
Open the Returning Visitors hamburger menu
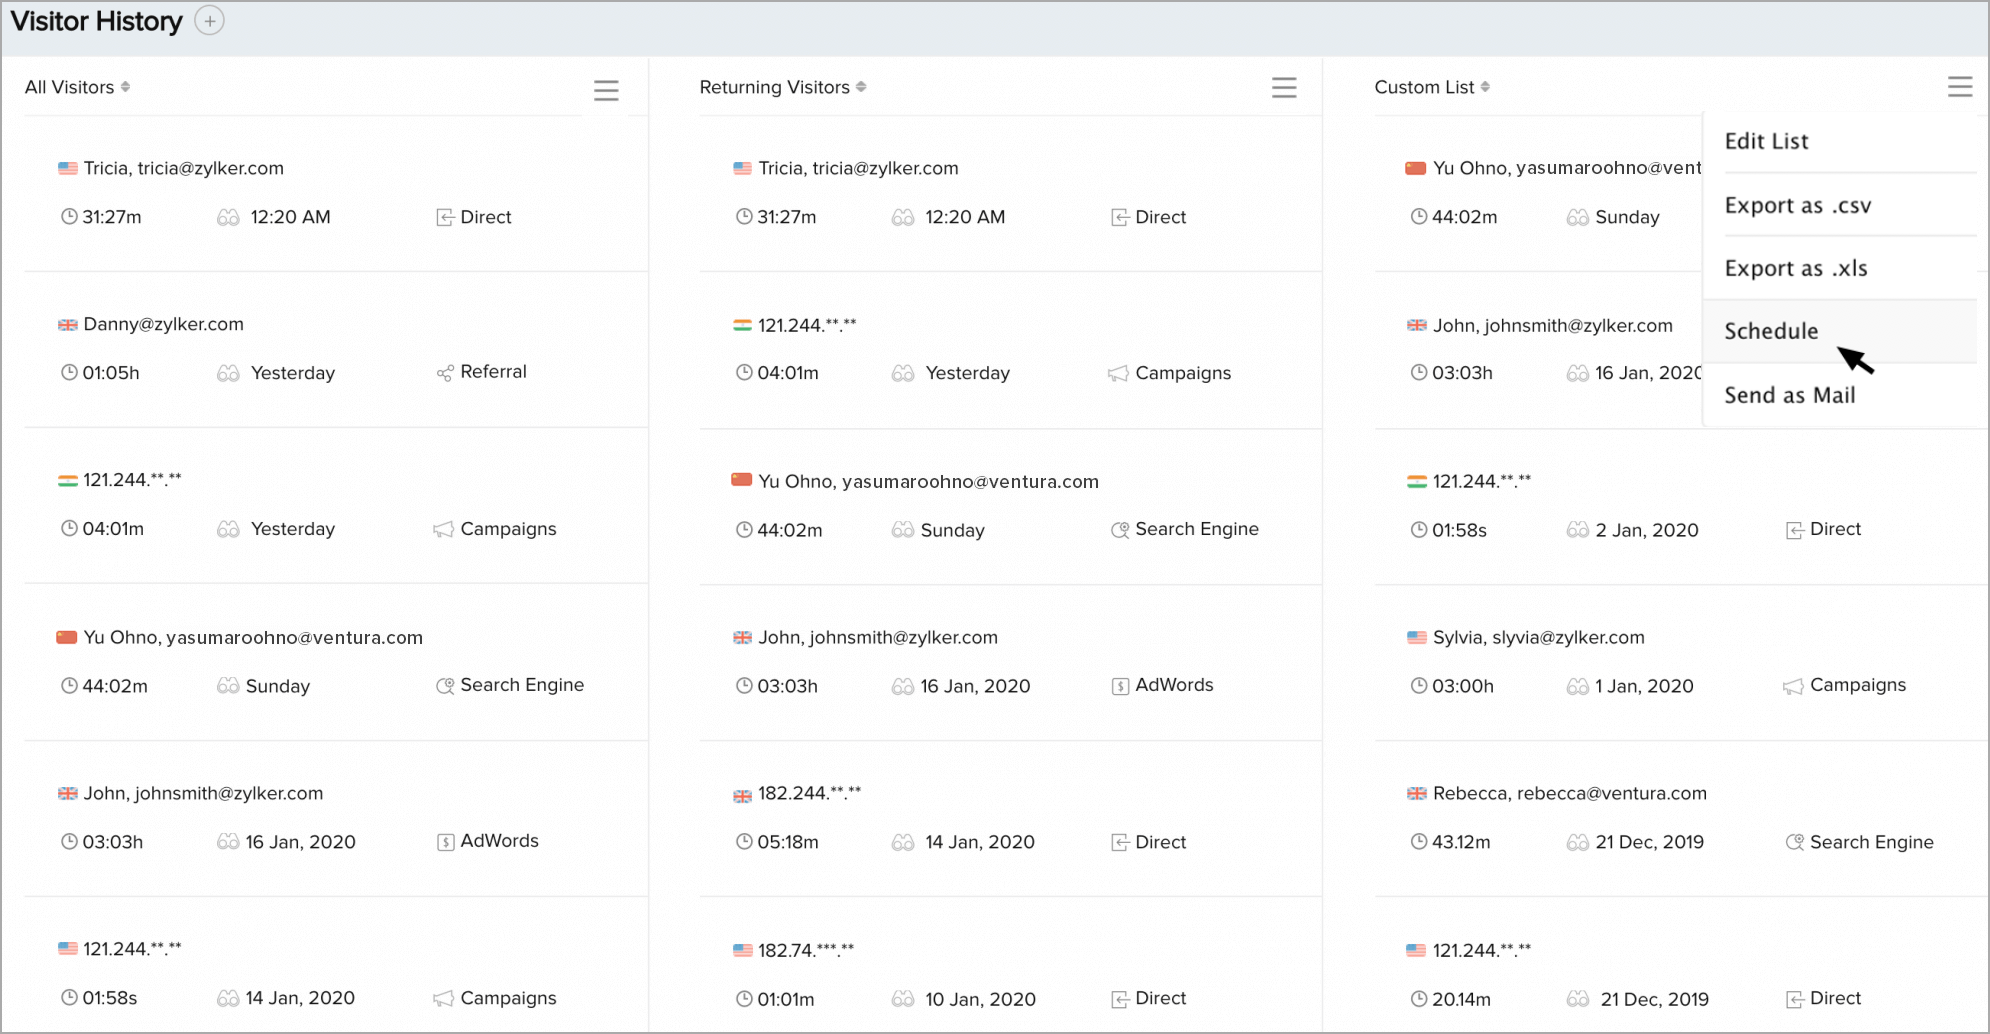coord(1284,88)
